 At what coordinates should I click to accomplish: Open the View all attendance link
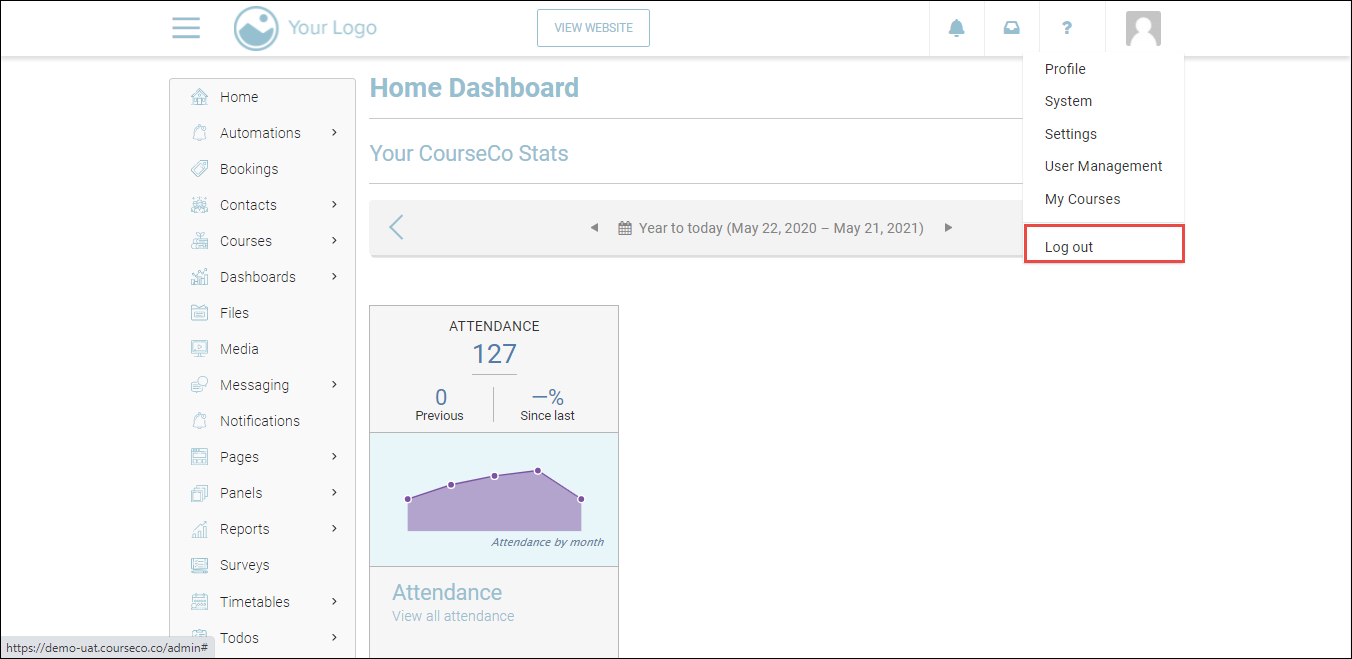coord(453,616)
